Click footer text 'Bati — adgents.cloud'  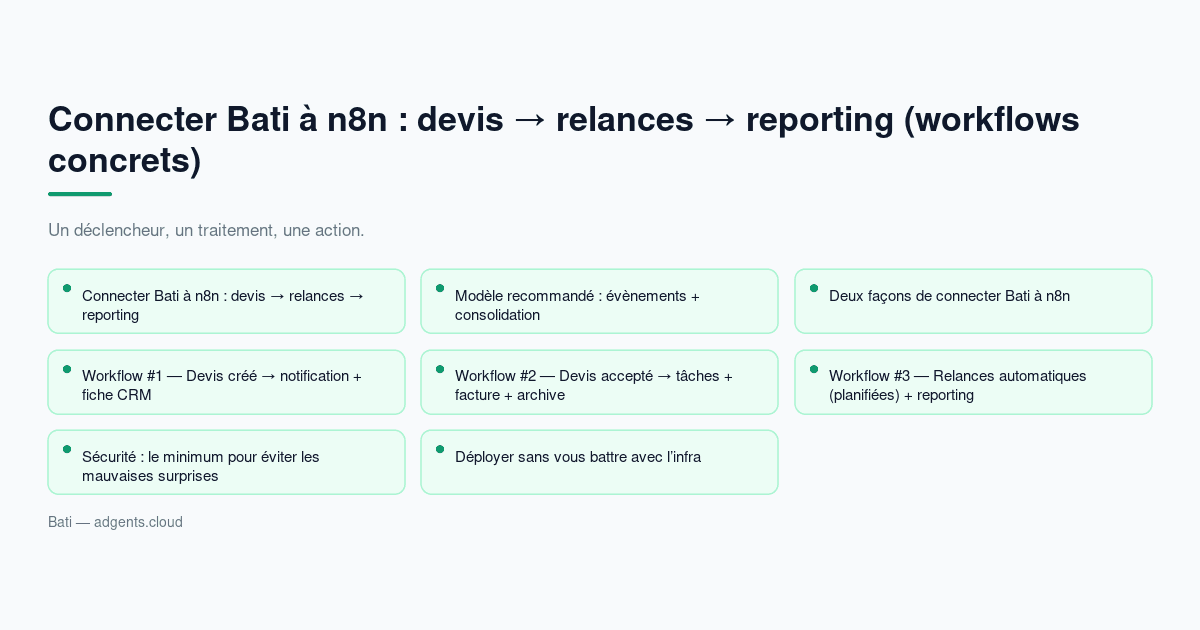(x=115, y=522)
